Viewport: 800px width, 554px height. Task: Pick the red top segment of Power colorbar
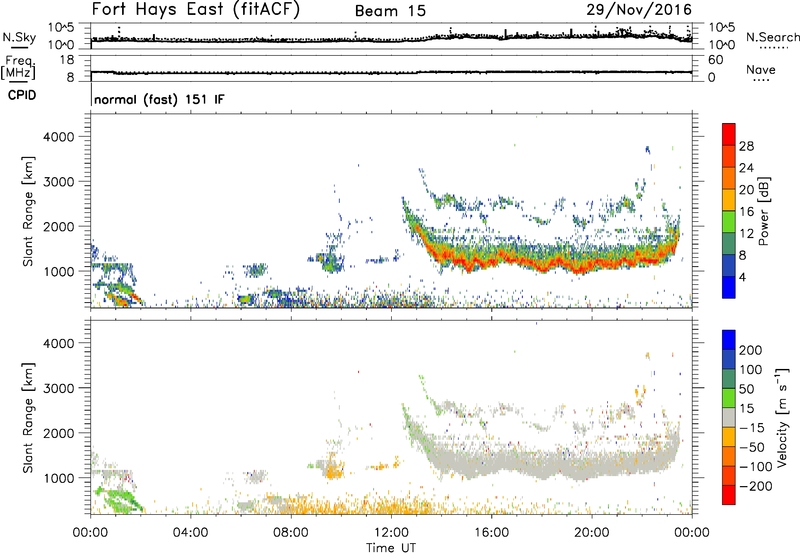click(x=729, y=135)
